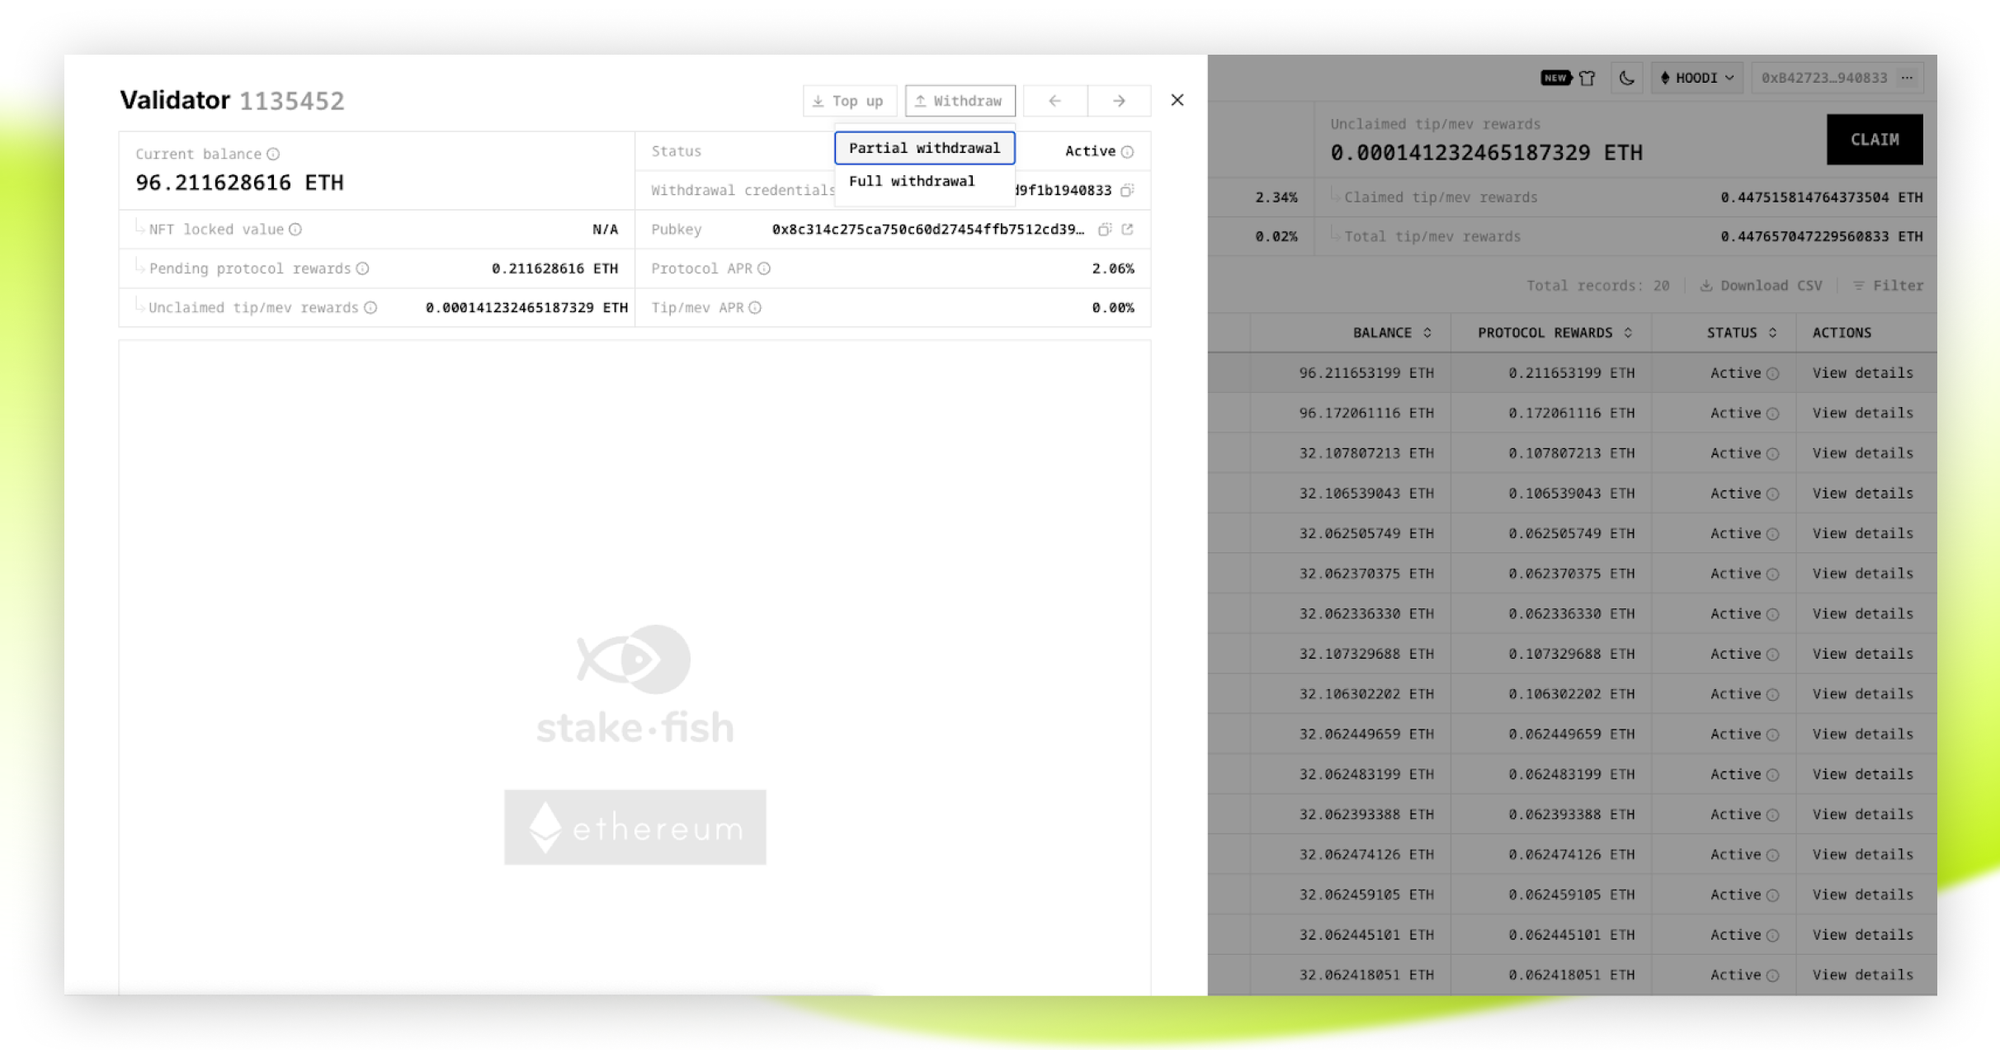Open the Filter option
The width and height of the screenshot is (2000, 1050).
[x=1888, y=286]
